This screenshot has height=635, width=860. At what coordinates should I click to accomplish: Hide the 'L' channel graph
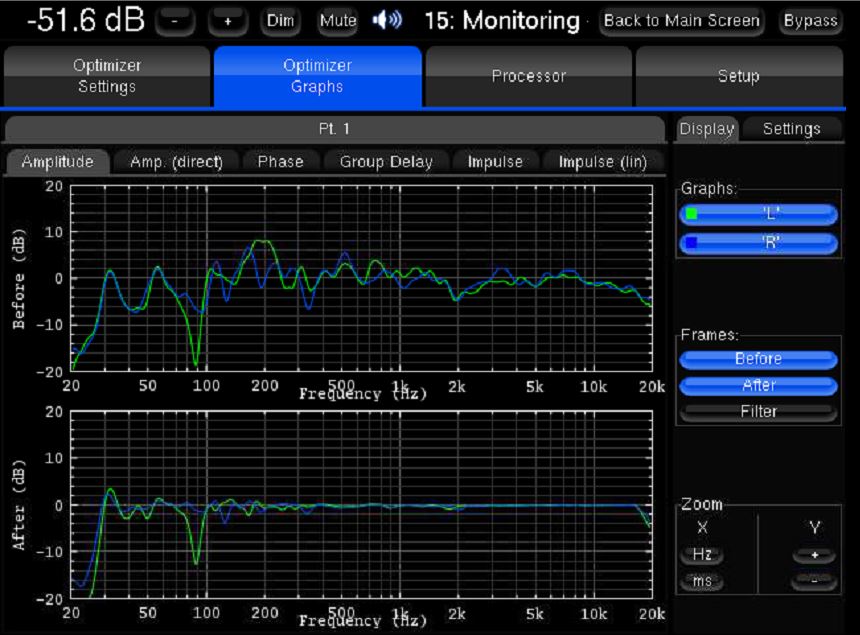[x=757, y=213]
